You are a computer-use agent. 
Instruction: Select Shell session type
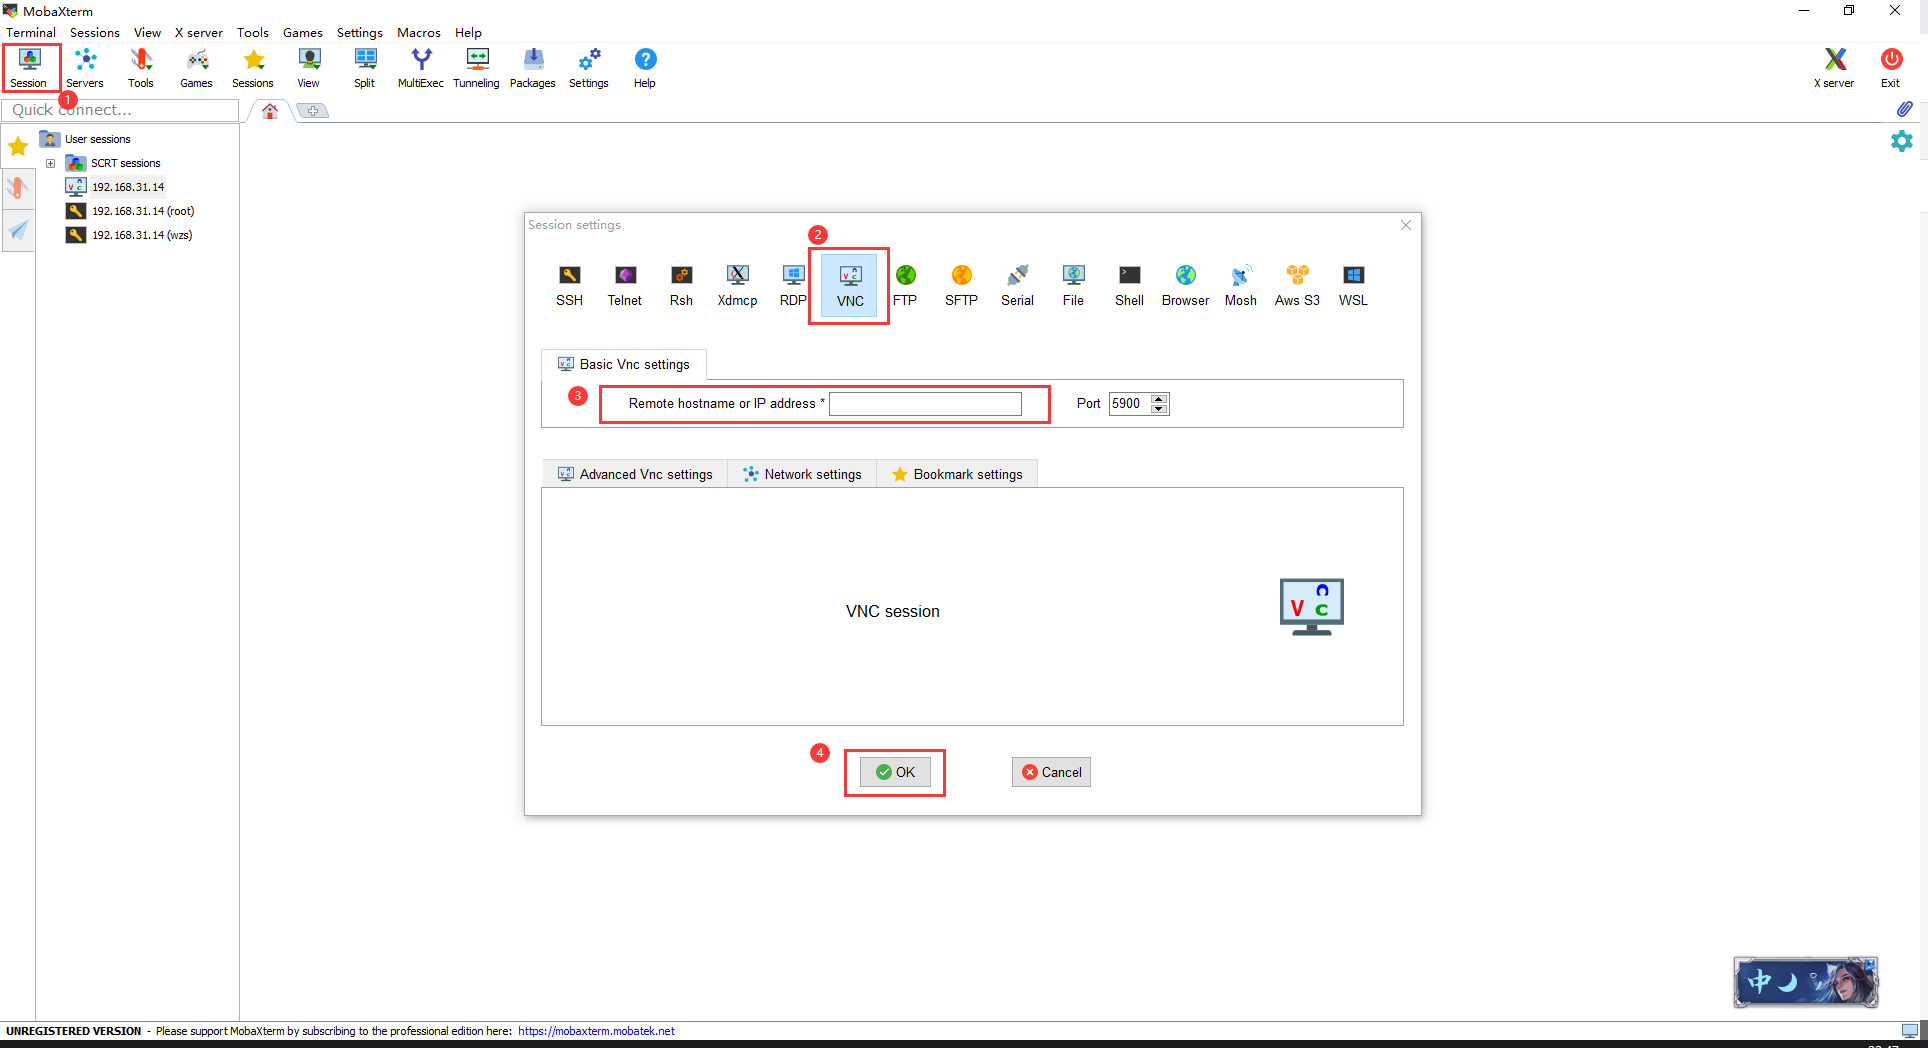(x=1130, y=285)
